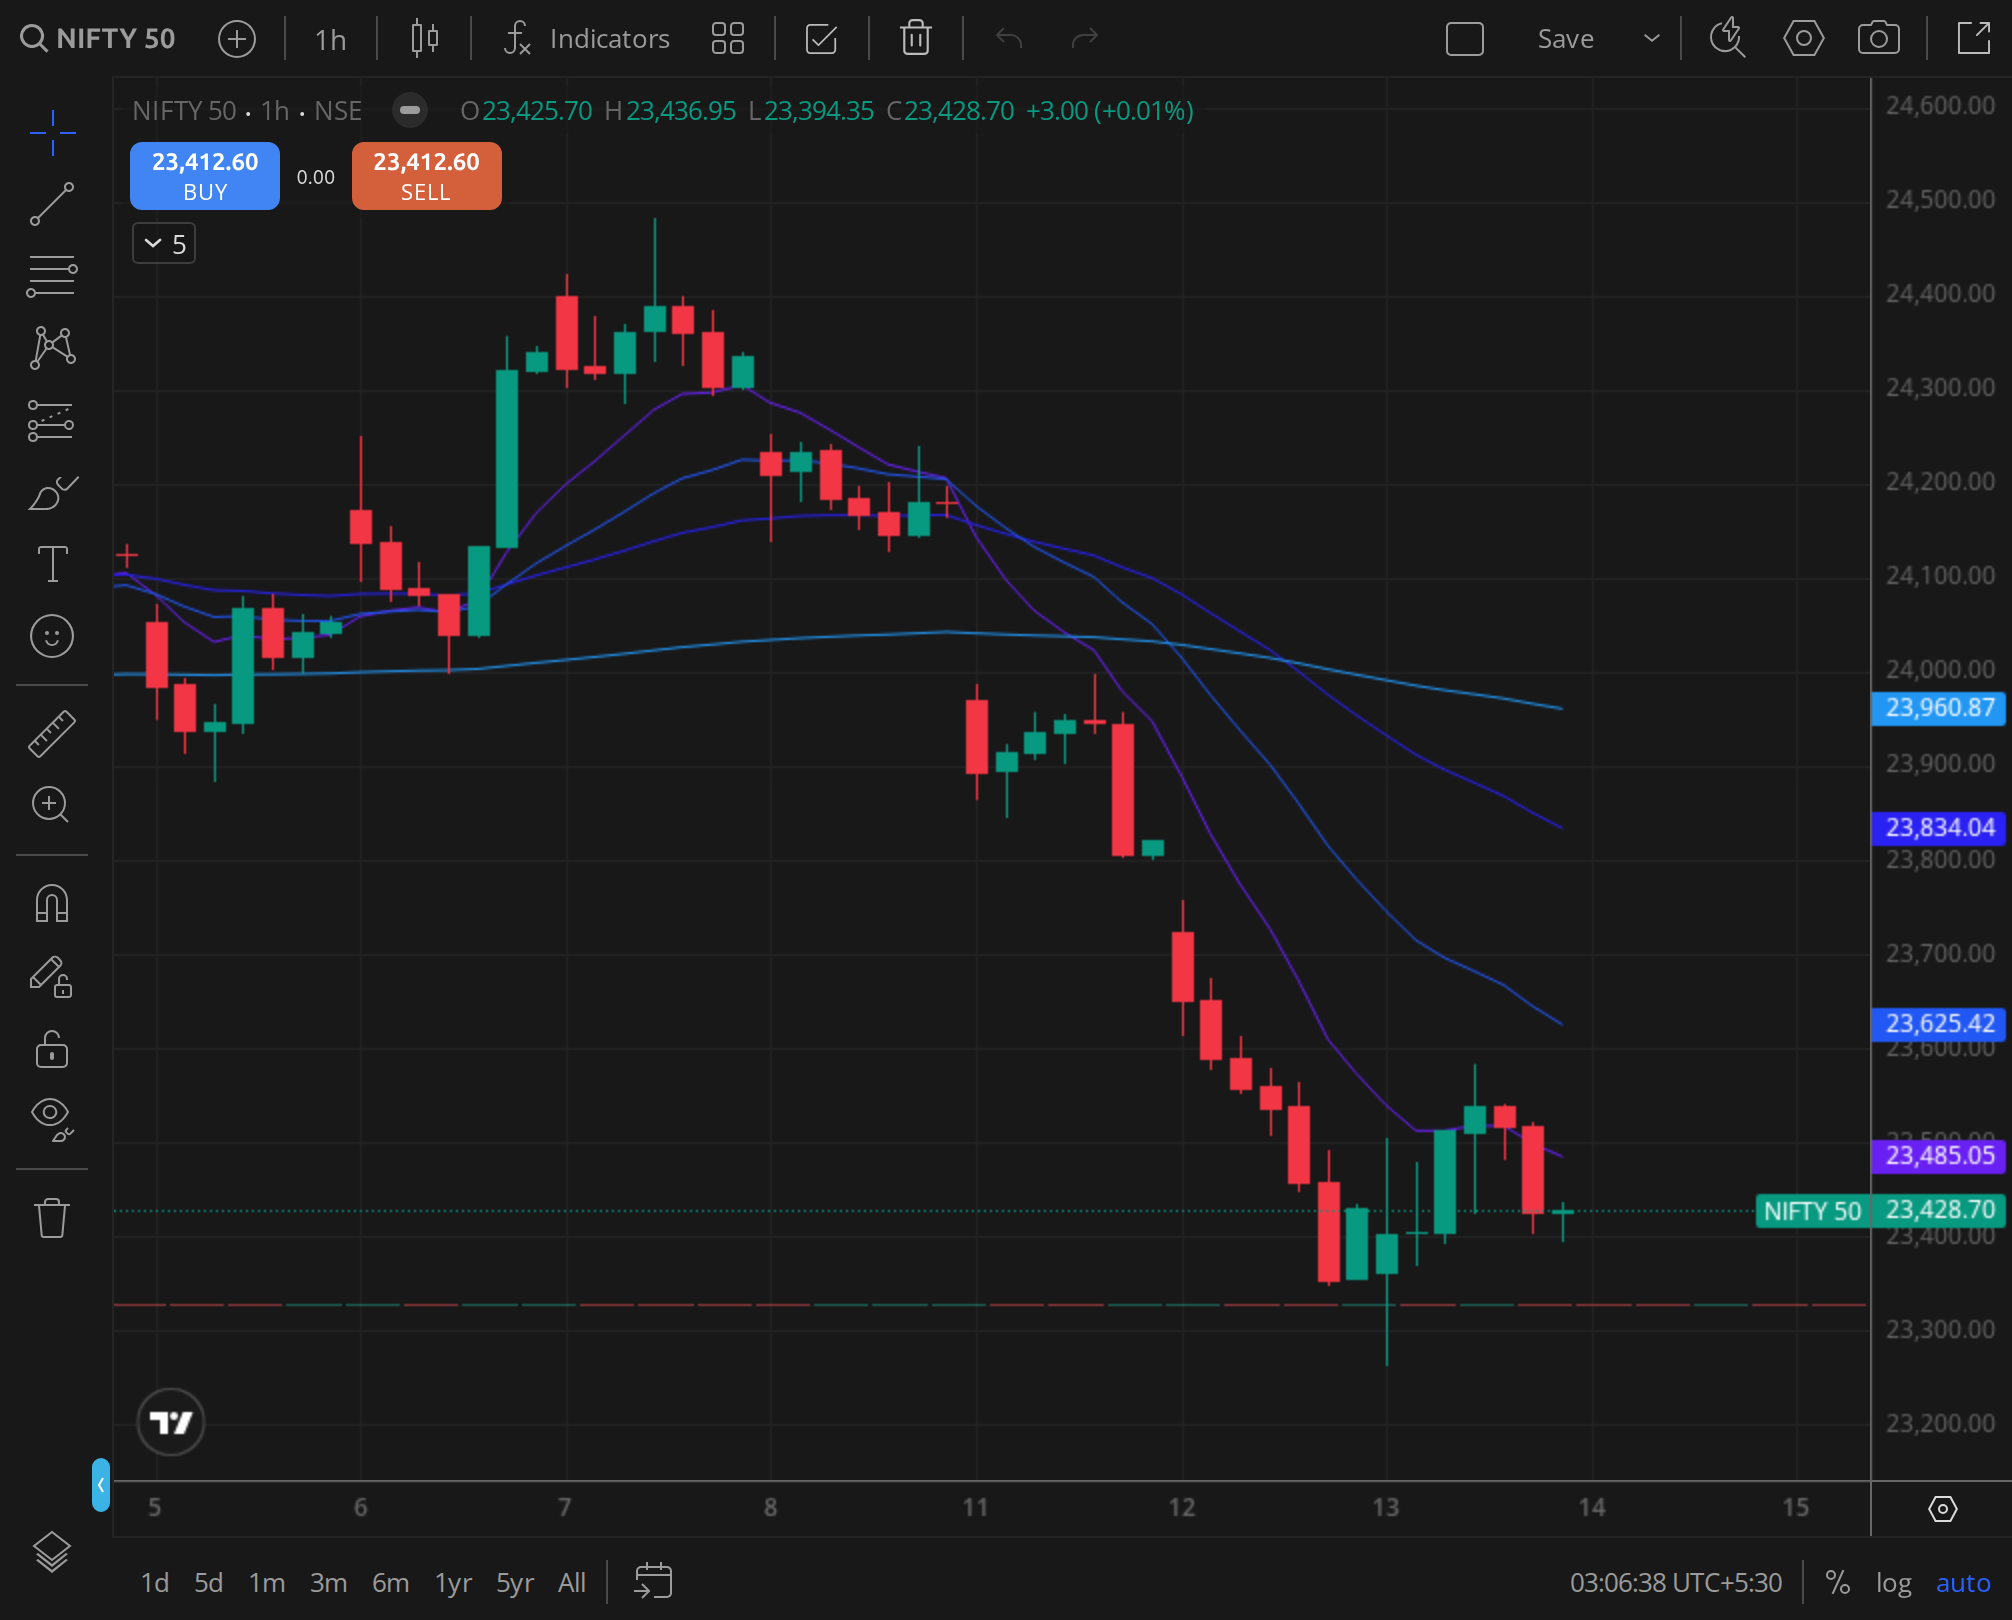Select the crosshair cursor tool
Image resolution: width=2012 pixels, height=1620 pixels.
(x=52, y=132)
